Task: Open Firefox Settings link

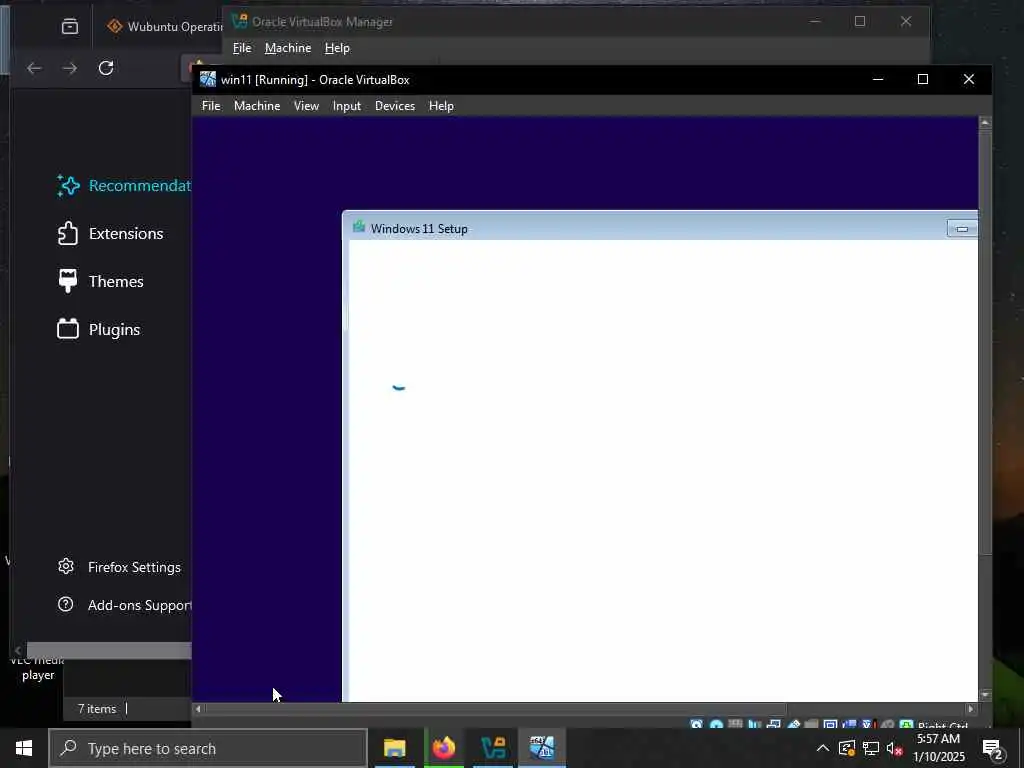Action: point(119,567)
